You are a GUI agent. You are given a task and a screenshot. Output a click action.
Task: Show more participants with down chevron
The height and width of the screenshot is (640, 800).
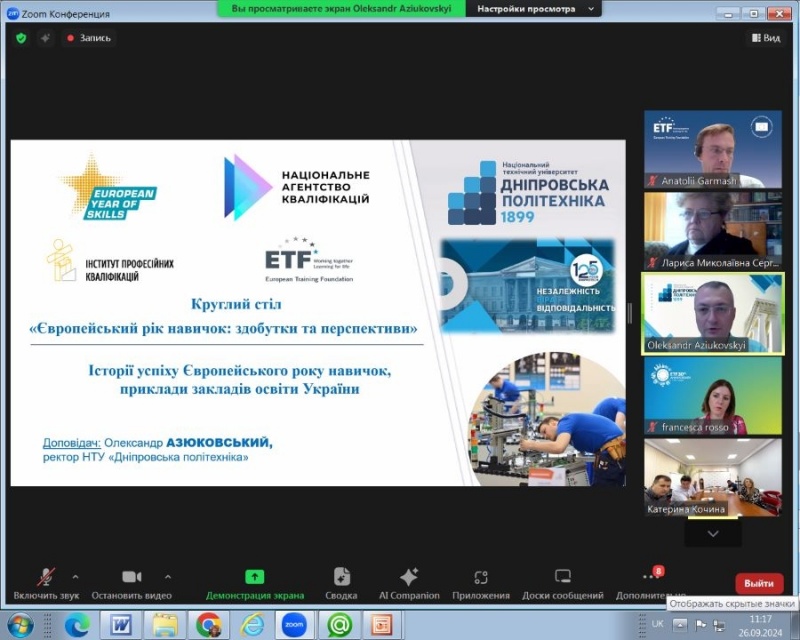(712, 534)
